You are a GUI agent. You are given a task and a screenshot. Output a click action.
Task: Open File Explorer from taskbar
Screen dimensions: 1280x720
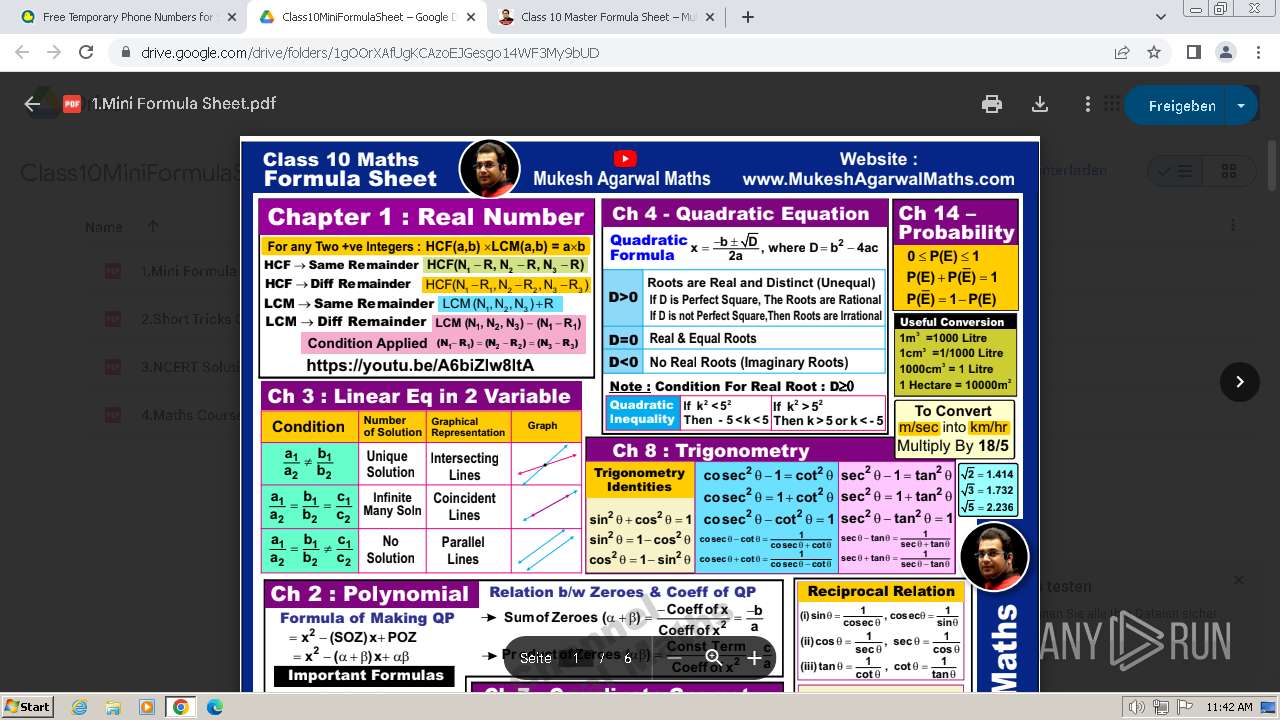click(113, 707)
